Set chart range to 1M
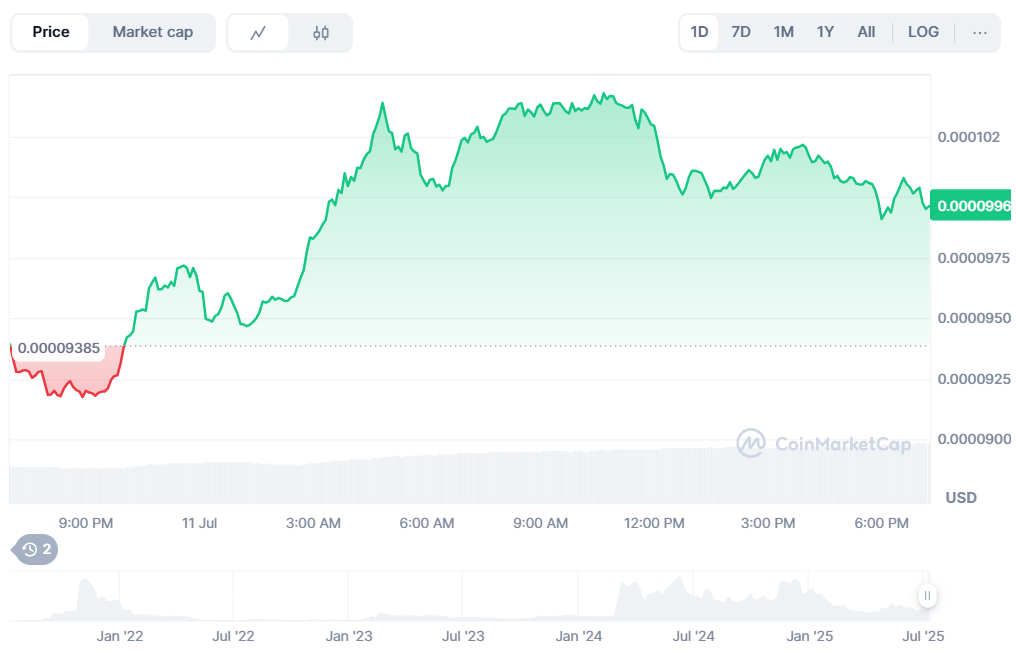The width and height of the screenshot is (1016, 651). coord(783,32)
